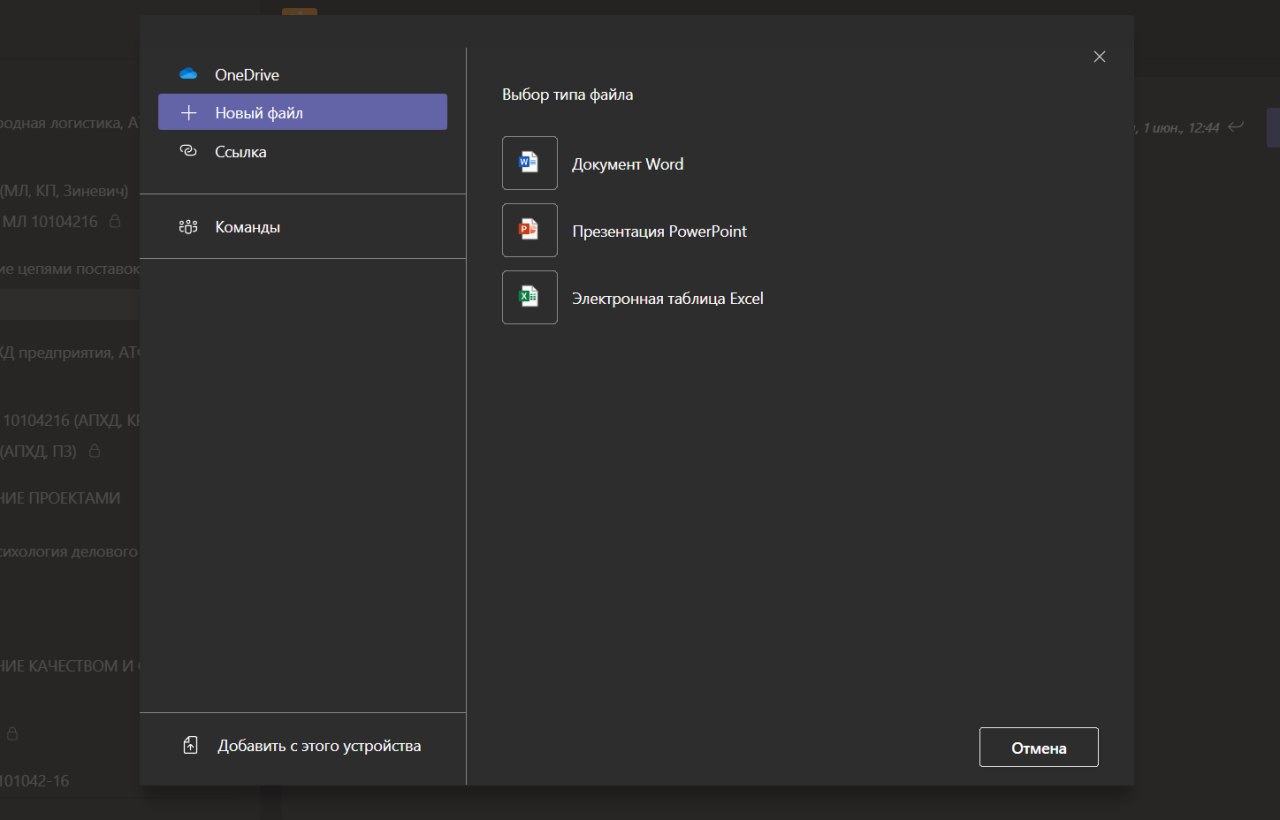Close the file picker dialog with X
This screenshot has height=820, width=1280.
click(x=1099, y=57)
